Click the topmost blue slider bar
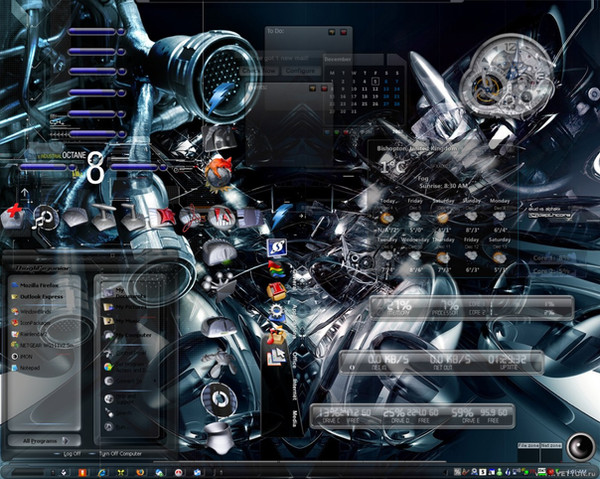The image size is (600, 479). tap(96, 32)
